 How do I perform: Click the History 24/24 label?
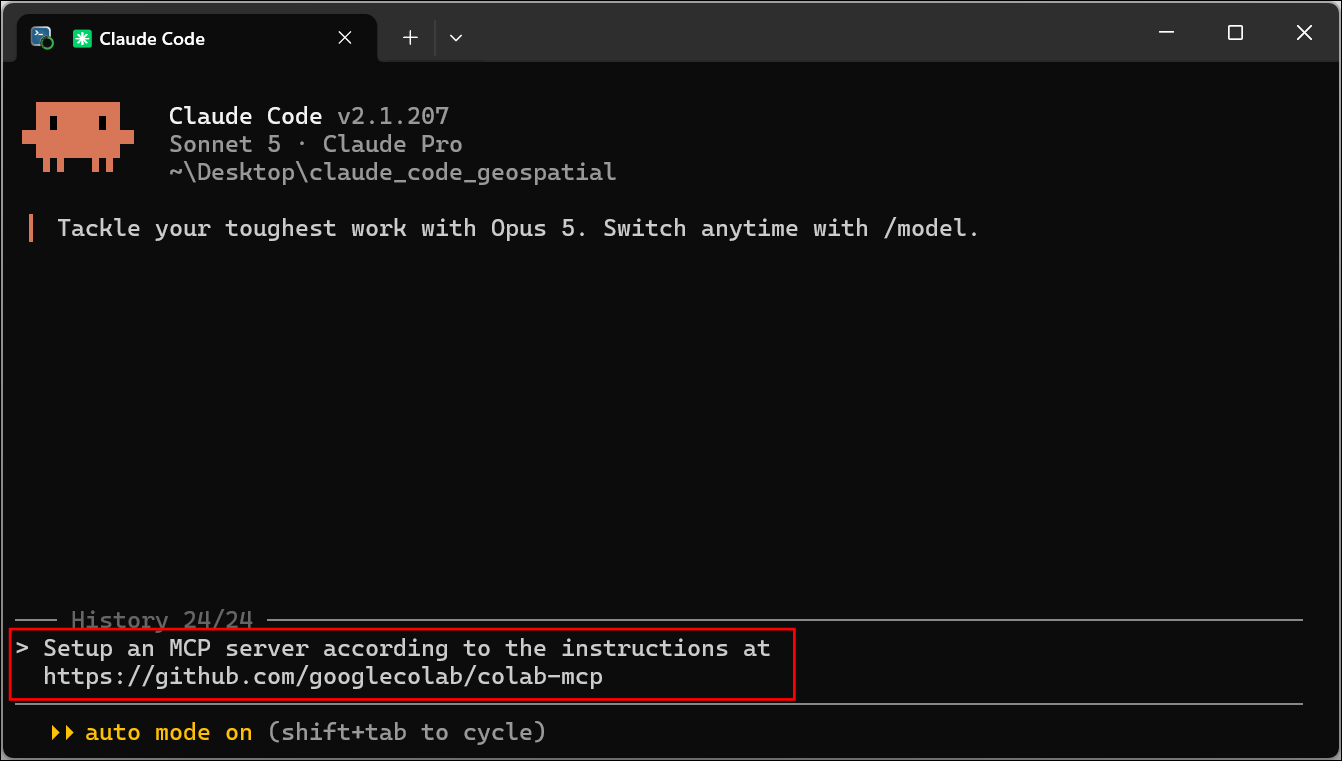[x=162, y=620]
